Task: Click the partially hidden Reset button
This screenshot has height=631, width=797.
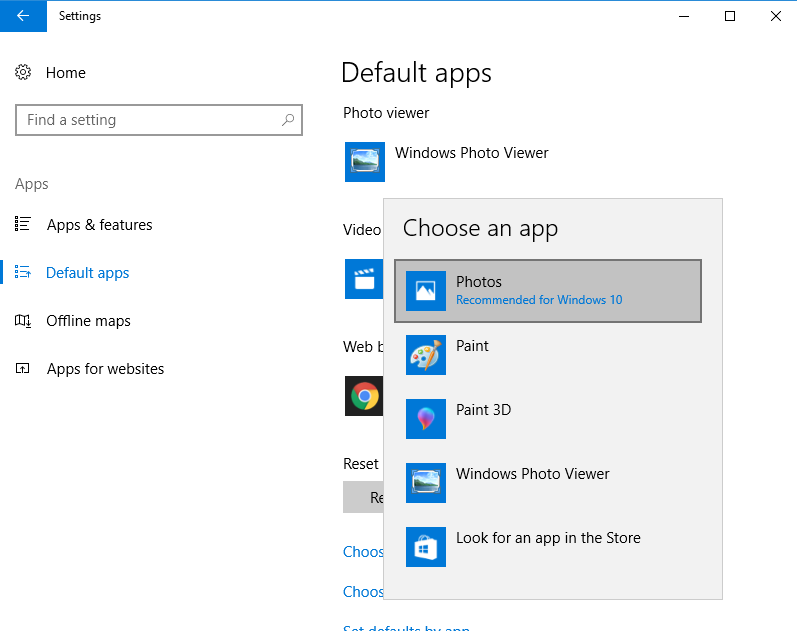Action: [363, 497]
